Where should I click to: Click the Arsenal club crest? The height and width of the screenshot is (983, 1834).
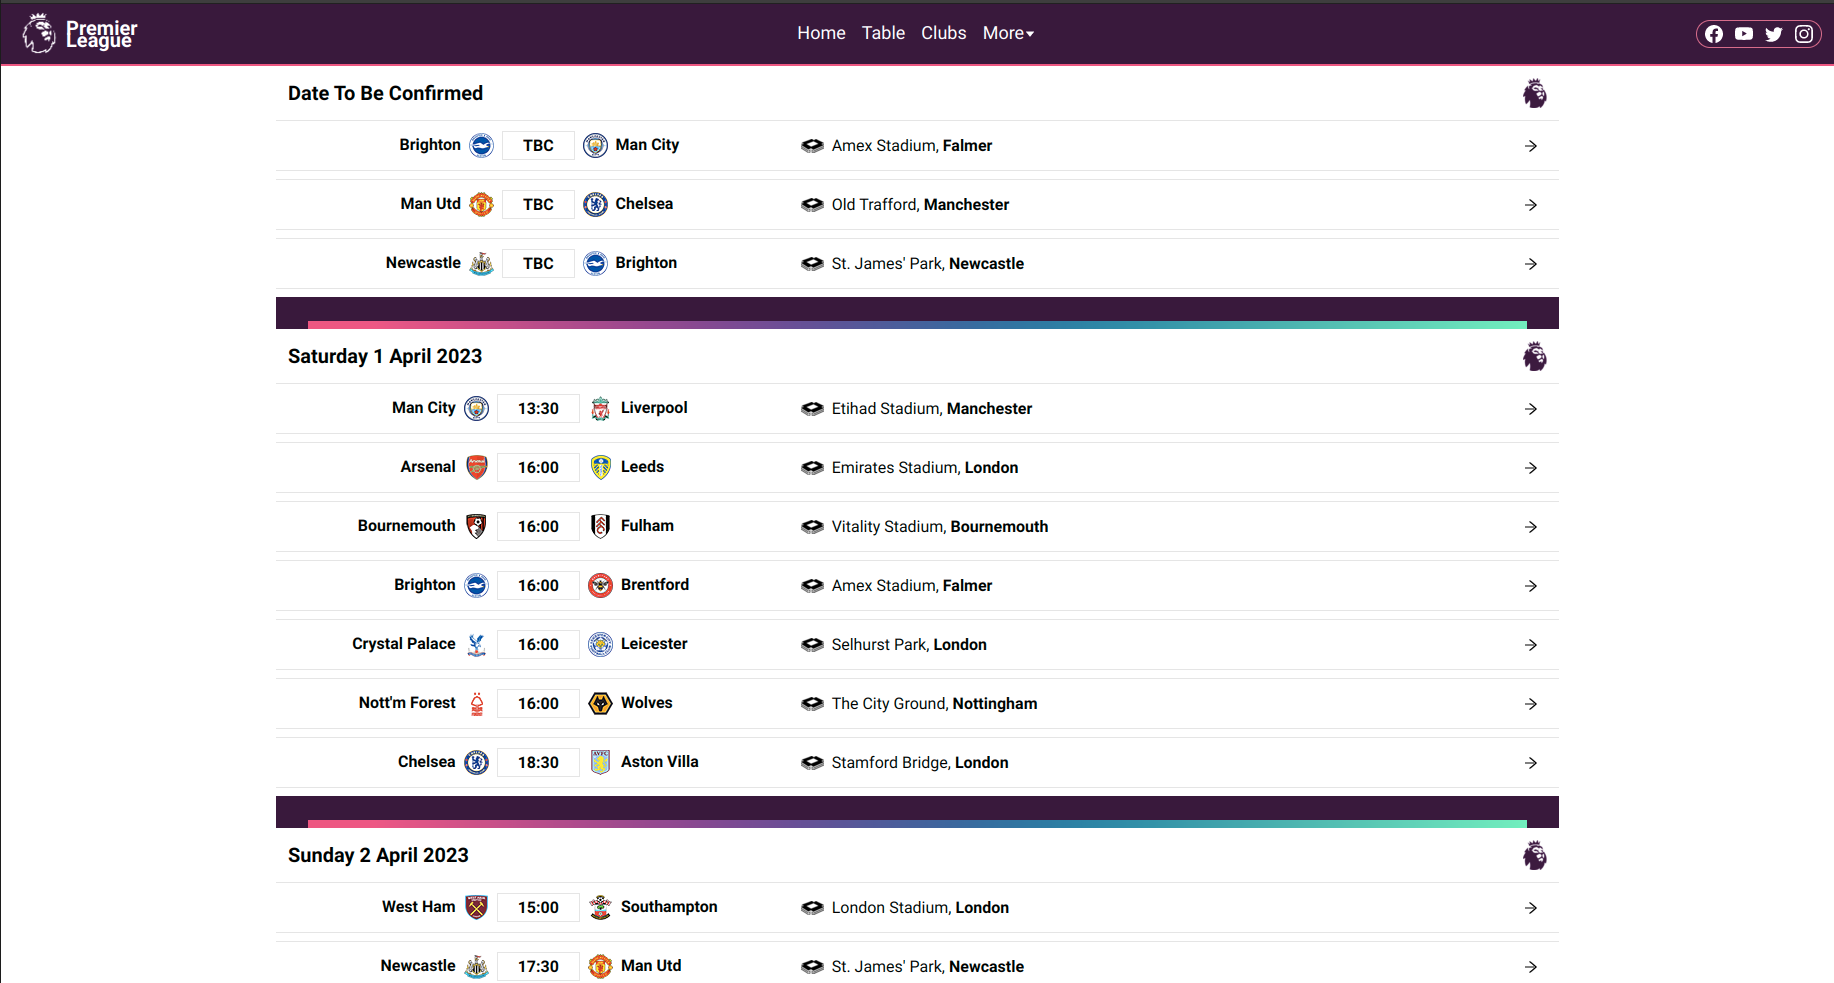(477, 467)
